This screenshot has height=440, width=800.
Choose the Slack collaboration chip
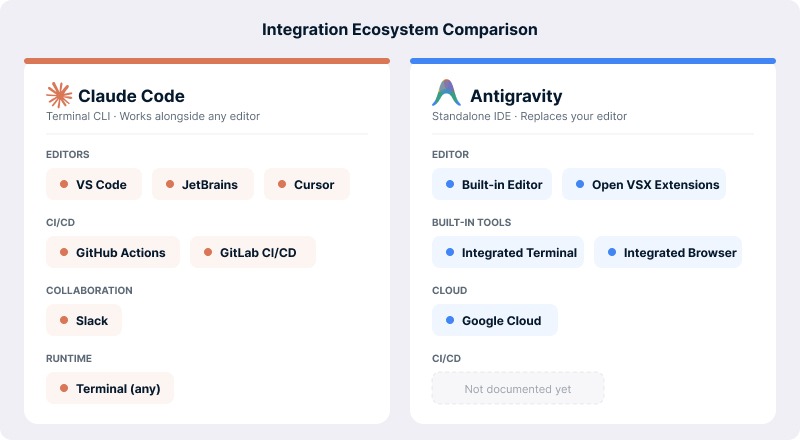tap(84, 320)
